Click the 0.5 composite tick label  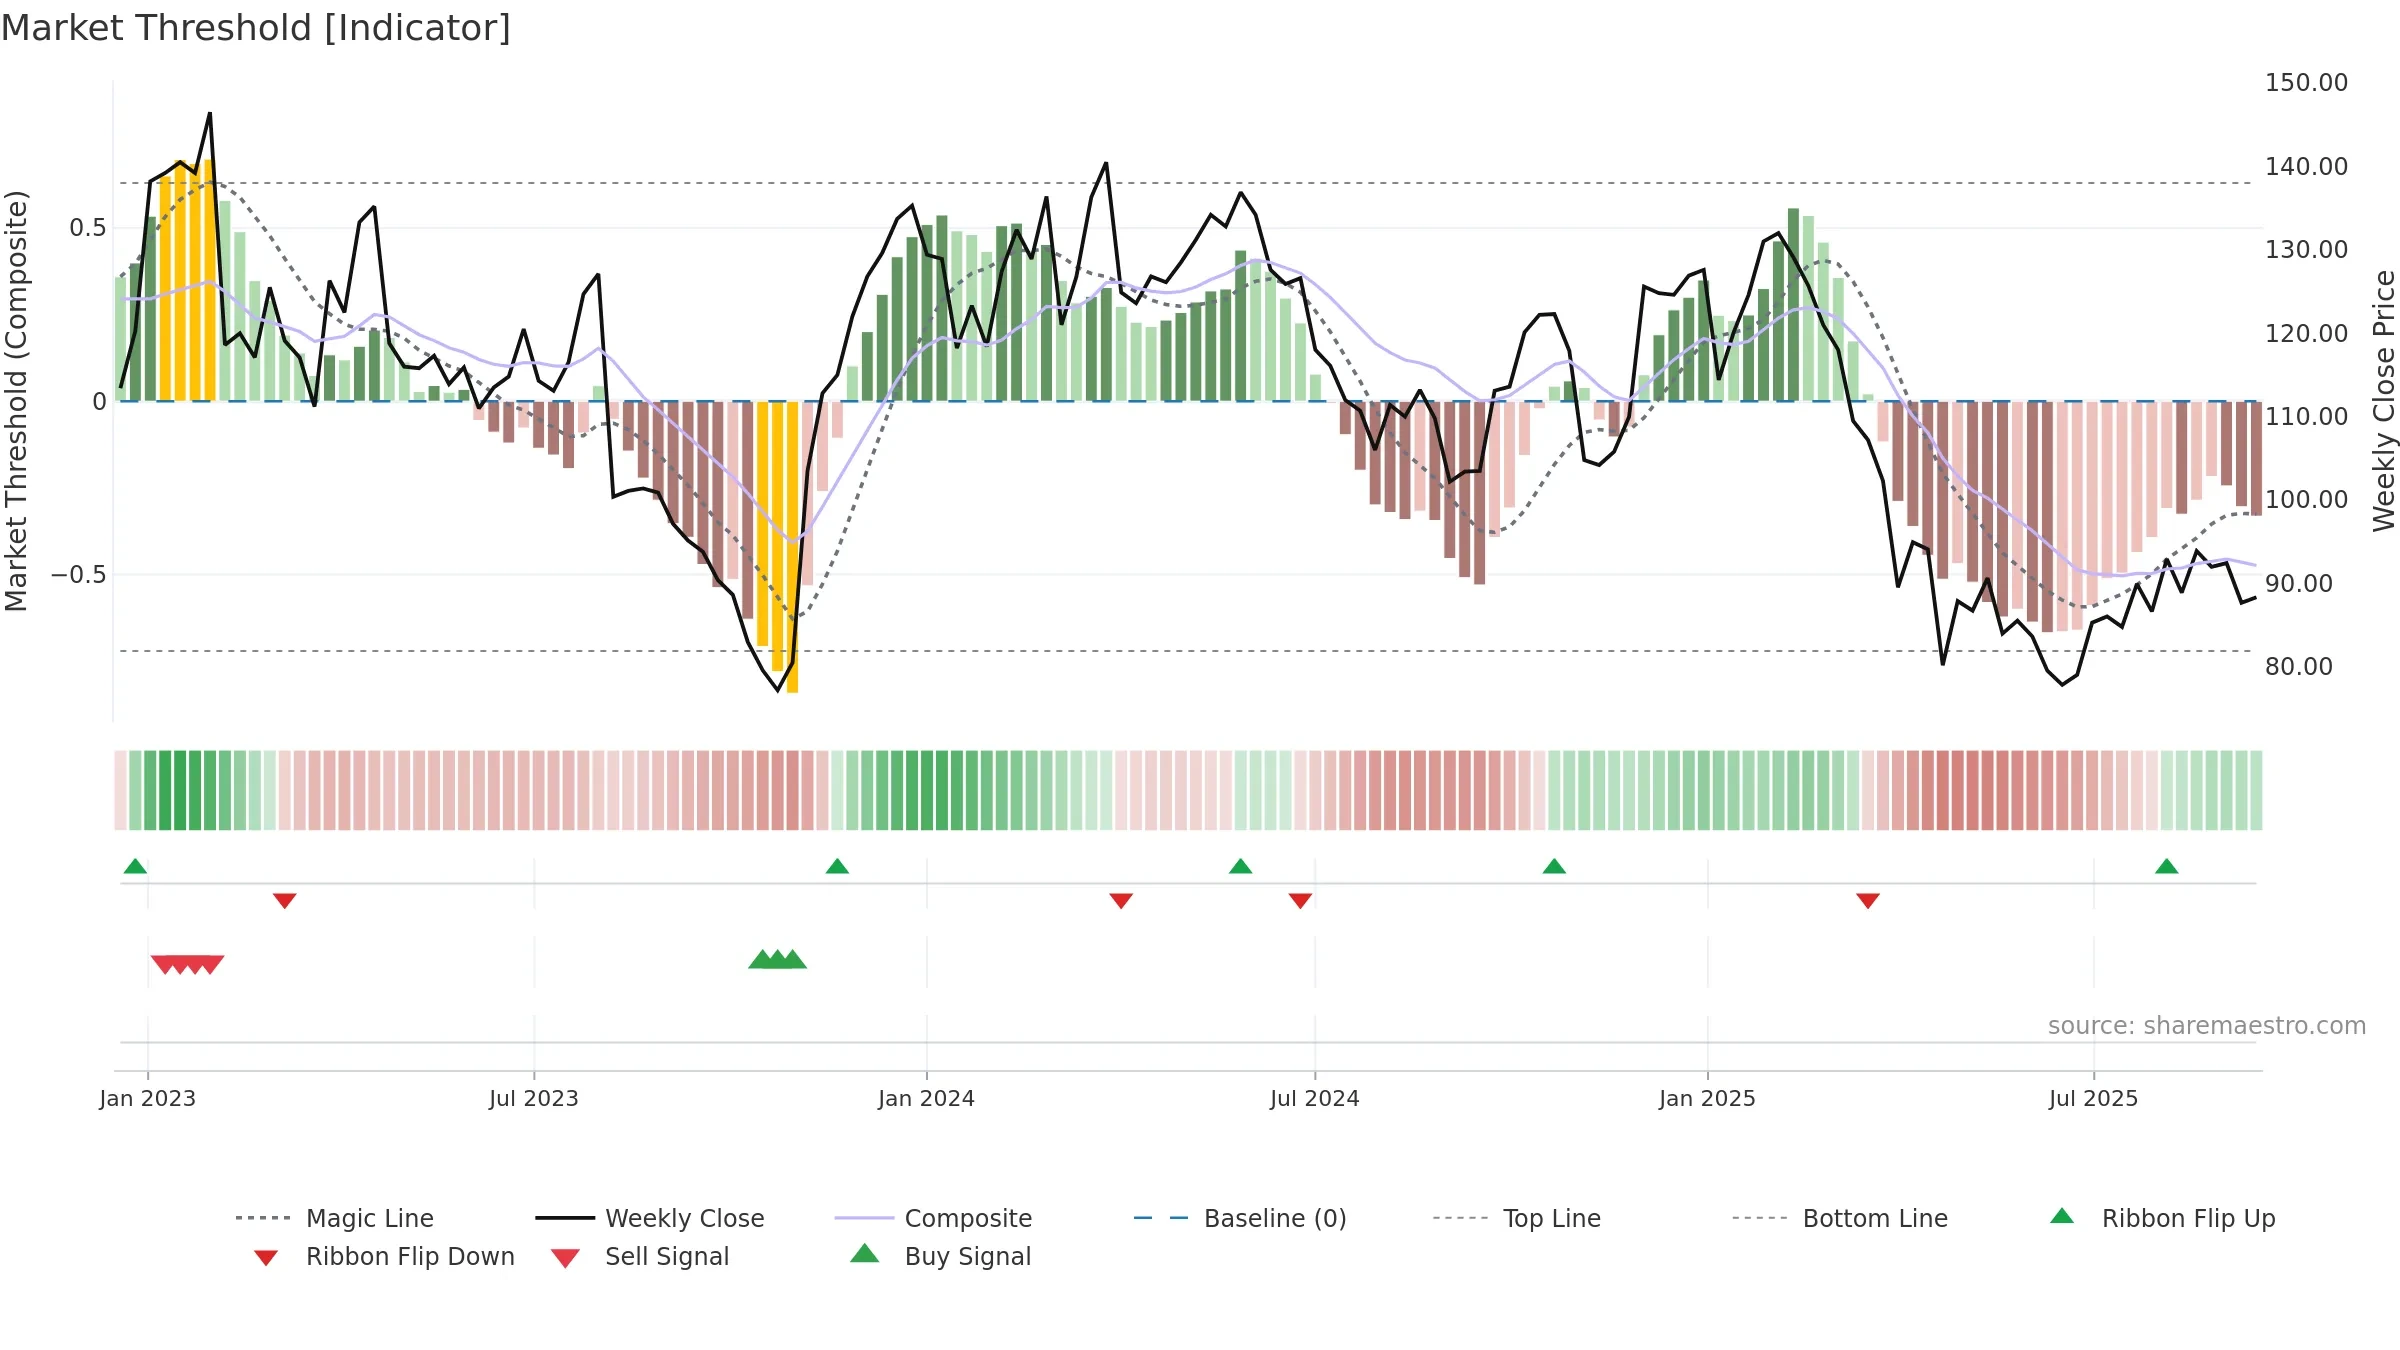87,228
